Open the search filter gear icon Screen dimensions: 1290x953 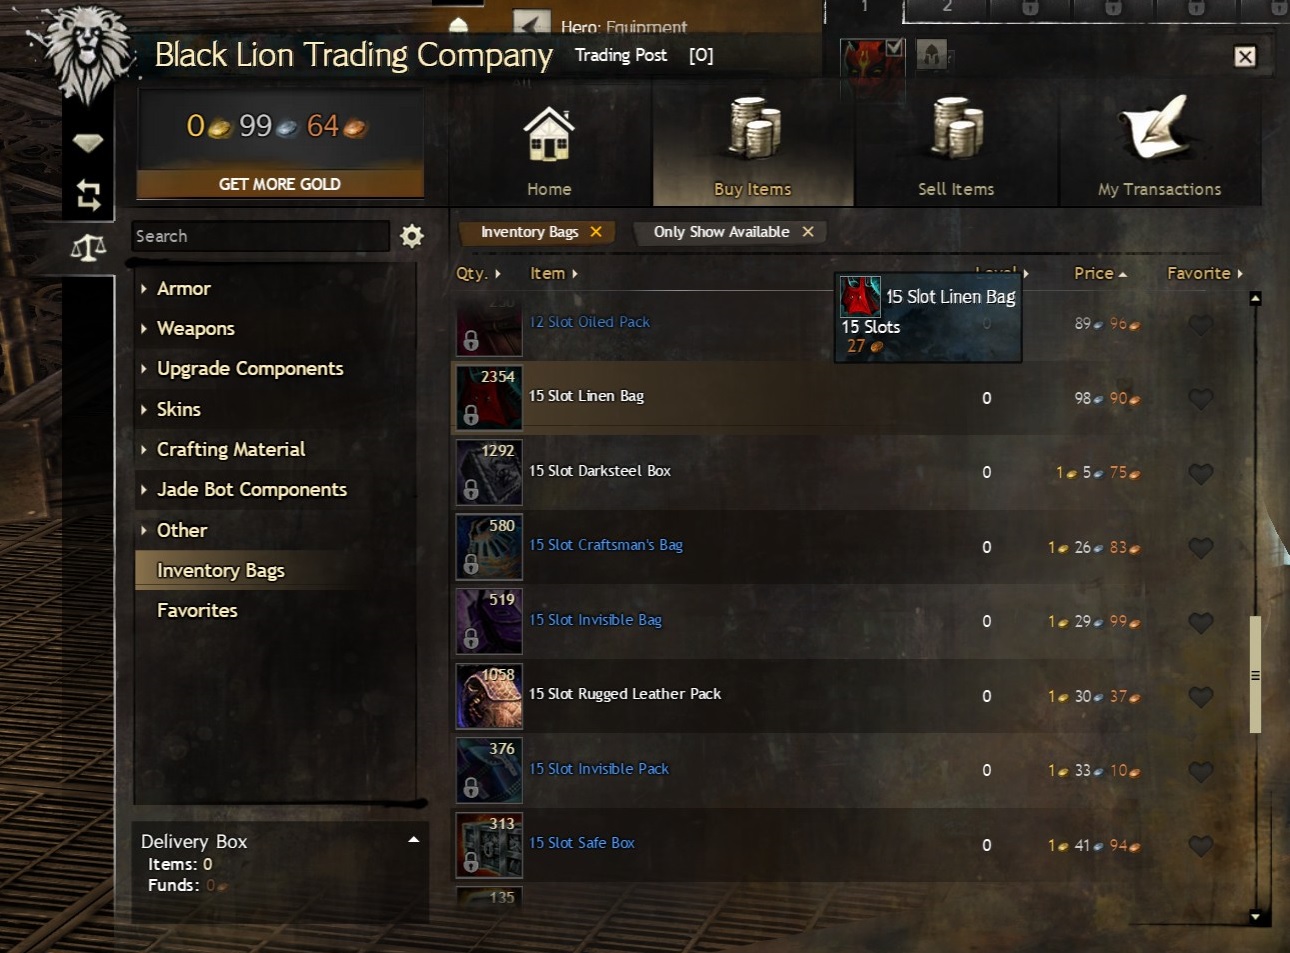(x=411, y=236)
